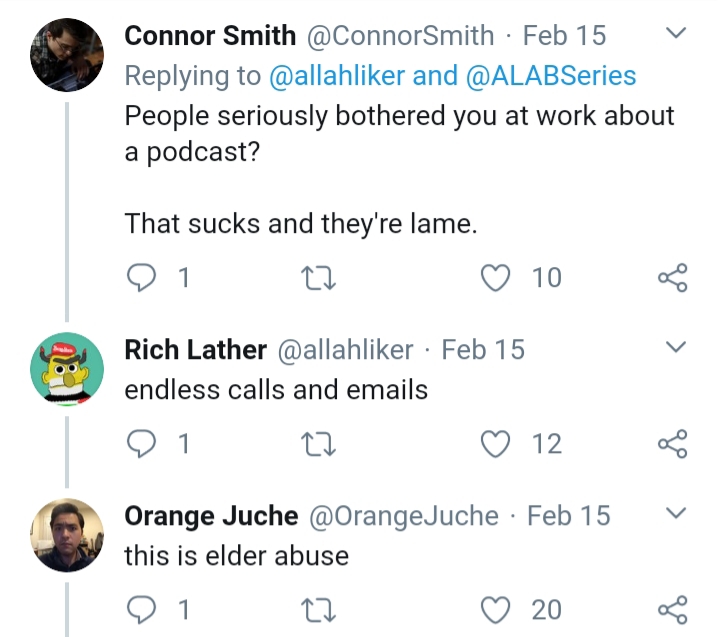
Task: Reply to Connor Smith's tweet
Action: pyautogui.click(x=141, y=278)
